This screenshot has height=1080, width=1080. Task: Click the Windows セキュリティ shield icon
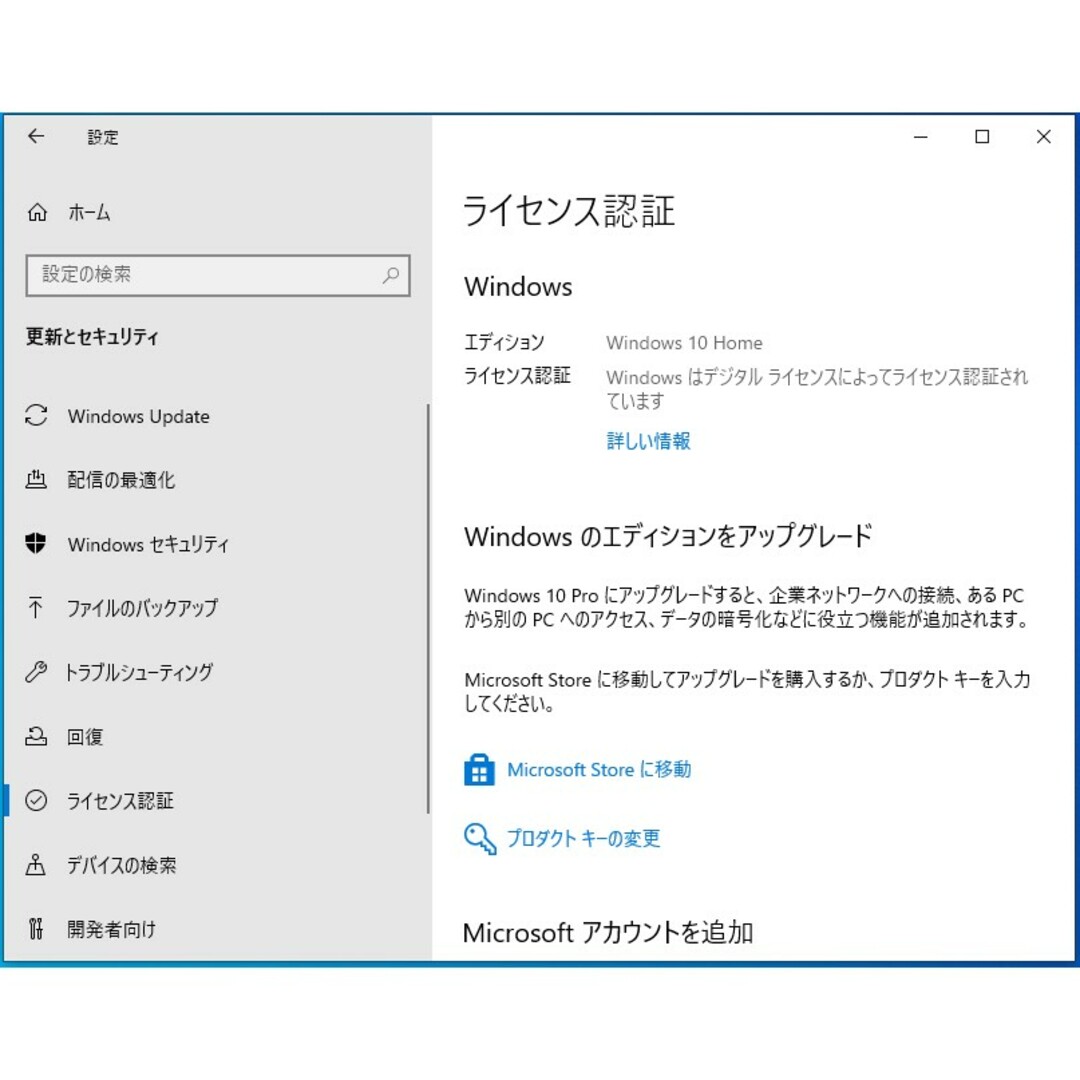point(36,543)
